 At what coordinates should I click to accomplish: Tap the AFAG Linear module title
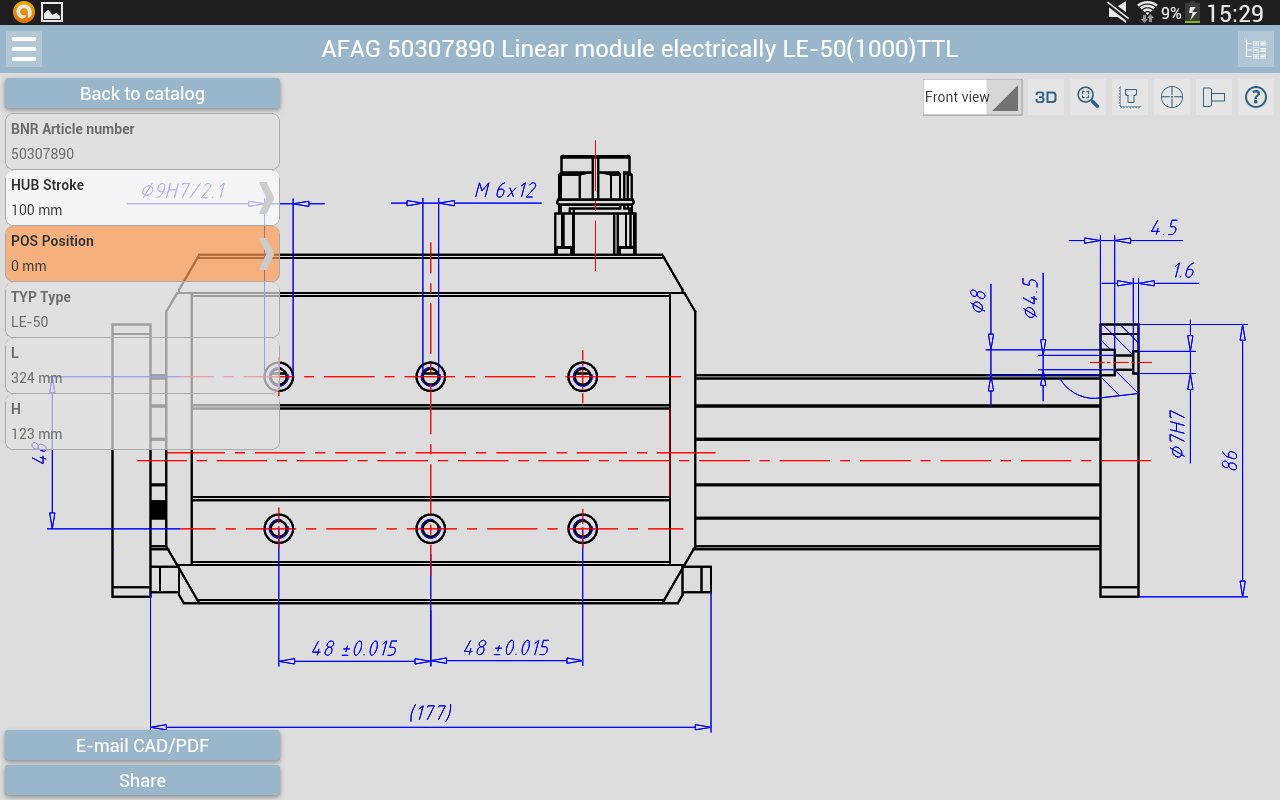click(x=640, y=48)
